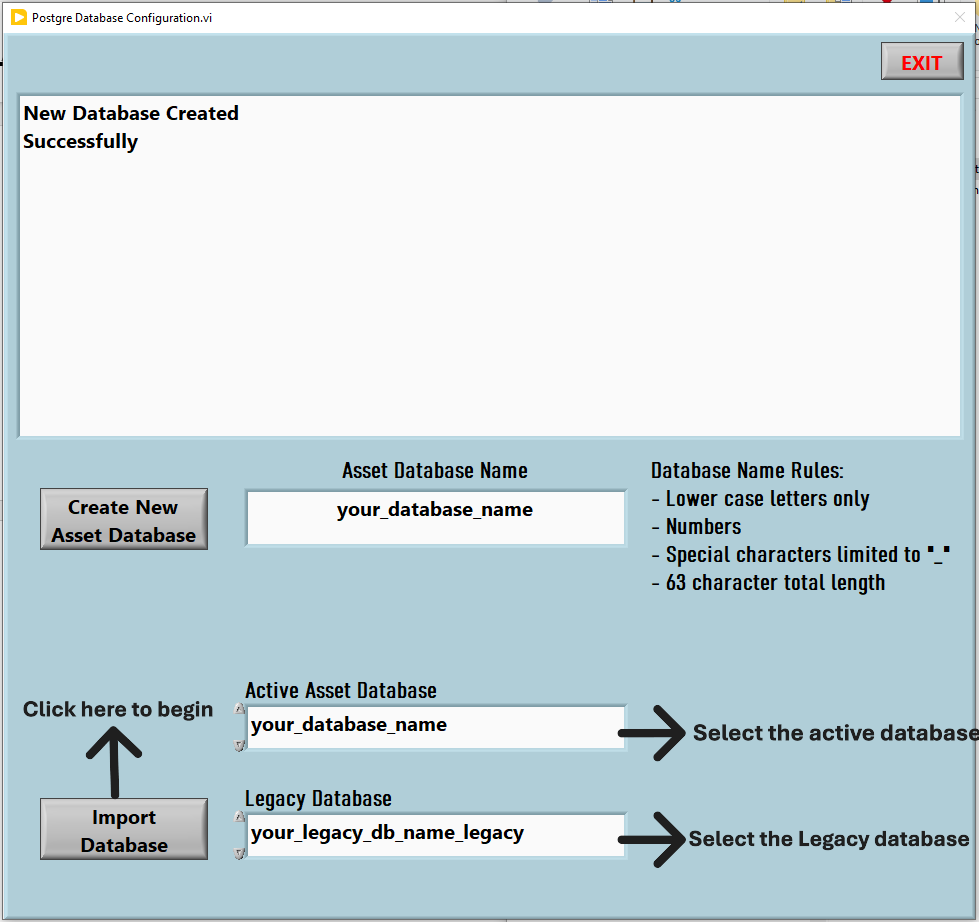Image resolution: width=979 pixels, height=922 pixels.
Task: Click the Import Database button
Action: click(123, 828)
